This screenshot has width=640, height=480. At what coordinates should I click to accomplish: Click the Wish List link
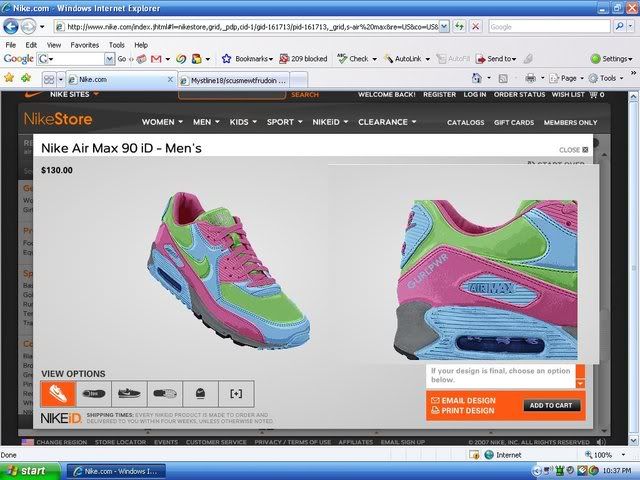pos(568,95)
